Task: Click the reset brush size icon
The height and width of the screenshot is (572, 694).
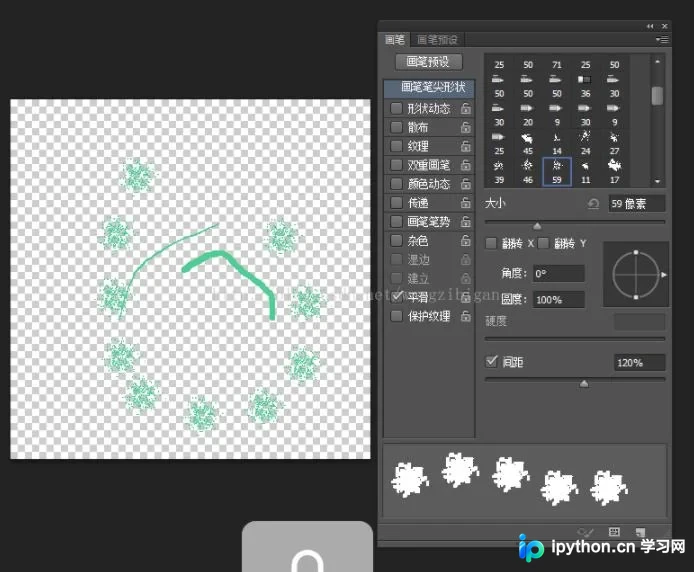Action: [x=593, y=204]
